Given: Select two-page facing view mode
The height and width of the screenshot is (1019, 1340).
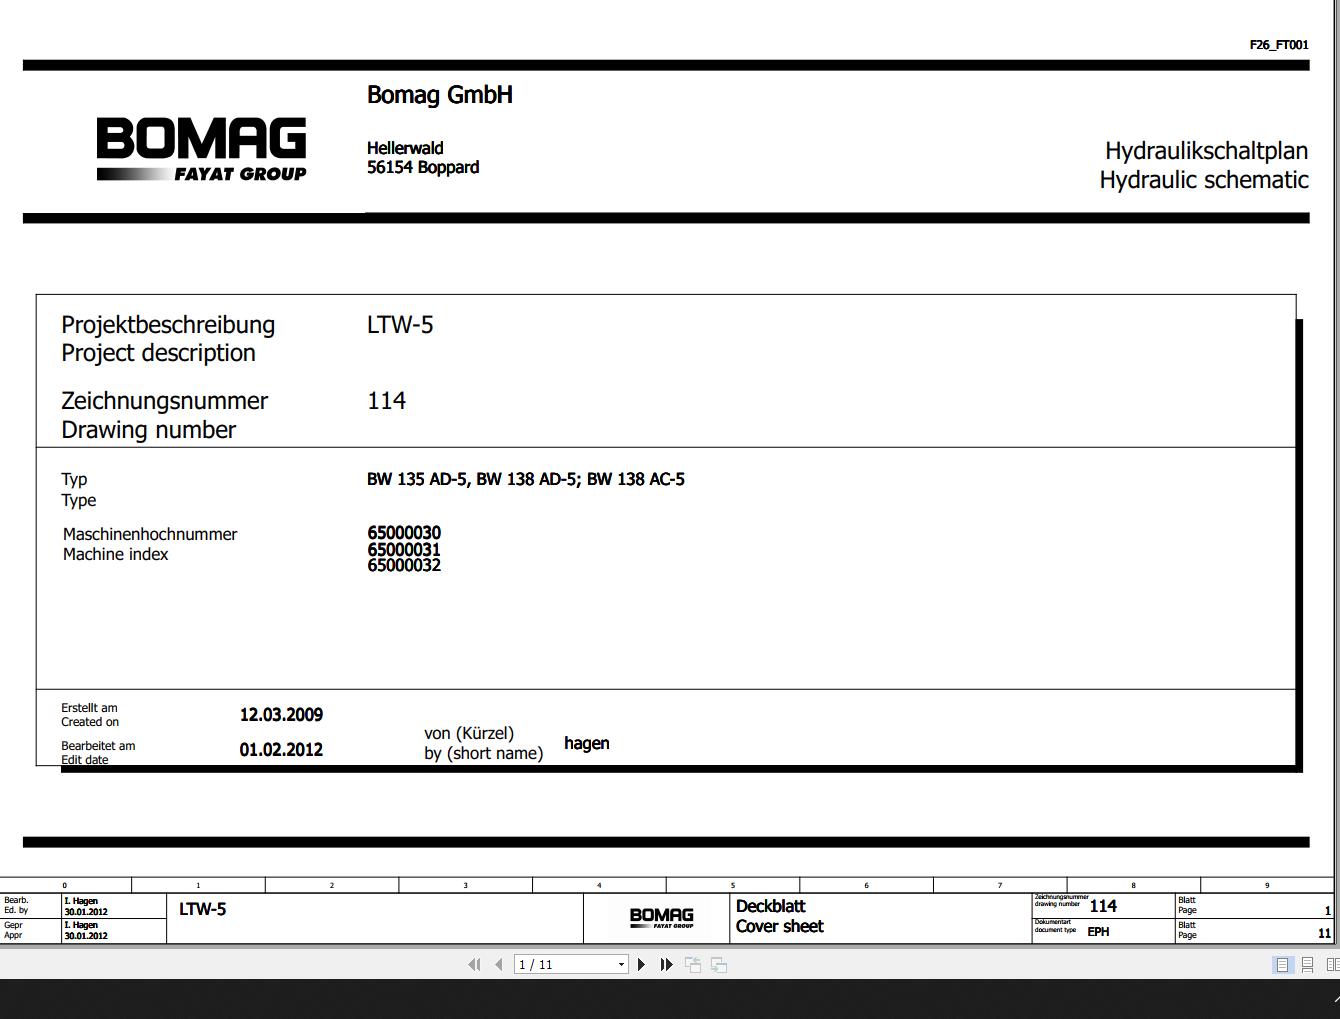Looking at the screenshot, I should pyautogui.click(x=1332, y=965).
